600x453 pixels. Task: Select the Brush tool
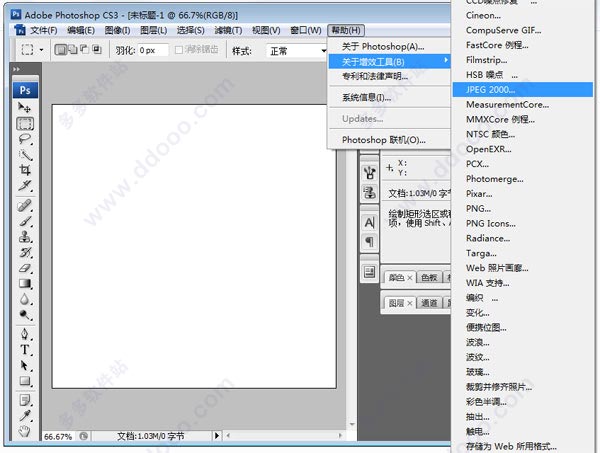pos(25,222)
